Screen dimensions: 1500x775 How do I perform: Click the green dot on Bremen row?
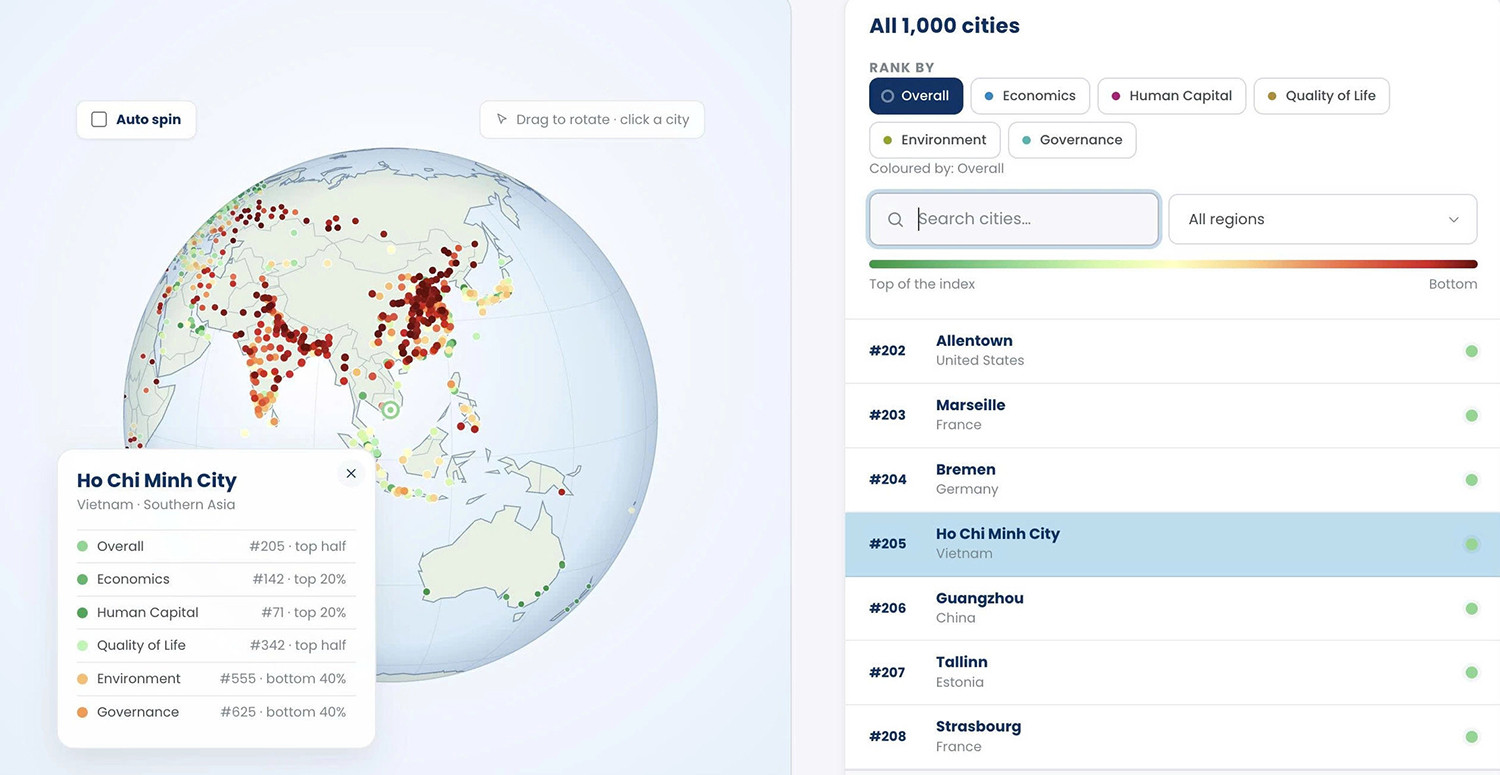point(1471,480)
